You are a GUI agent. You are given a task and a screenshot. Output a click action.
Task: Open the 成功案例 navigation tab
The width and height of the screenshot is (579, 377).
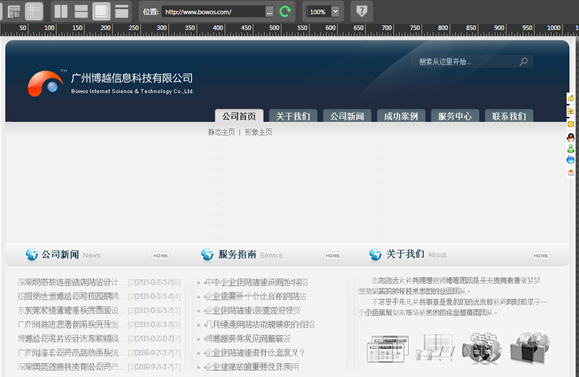(x=401, y=116)
